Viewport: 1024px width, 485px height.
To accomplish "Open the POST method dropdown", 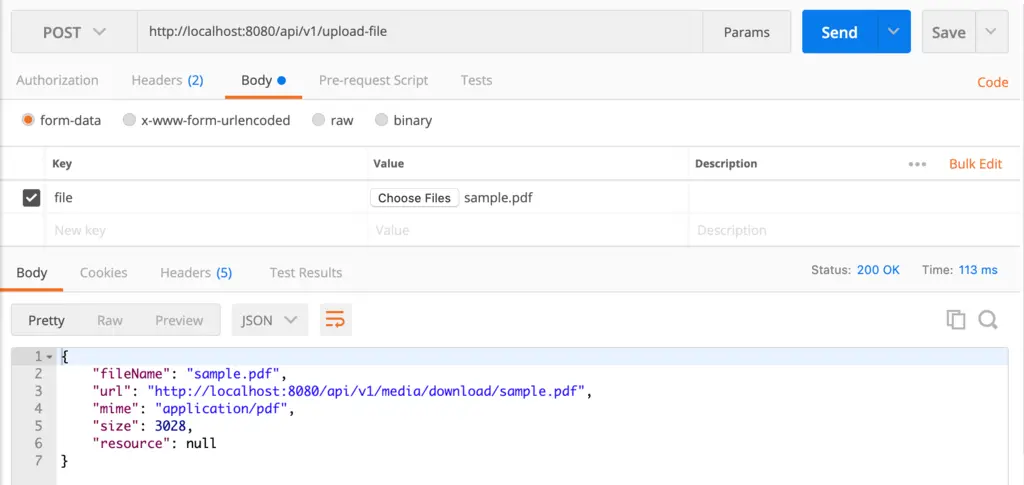I will point(74,31).
